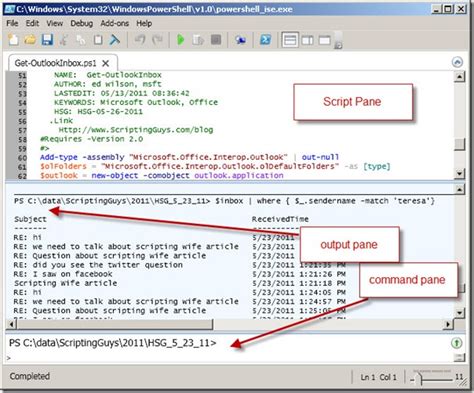Click the Http://www.ScriptingGuys.com/blog comment line
The height and width of the screenshot is (393, 474).
(x=136, y=130)
